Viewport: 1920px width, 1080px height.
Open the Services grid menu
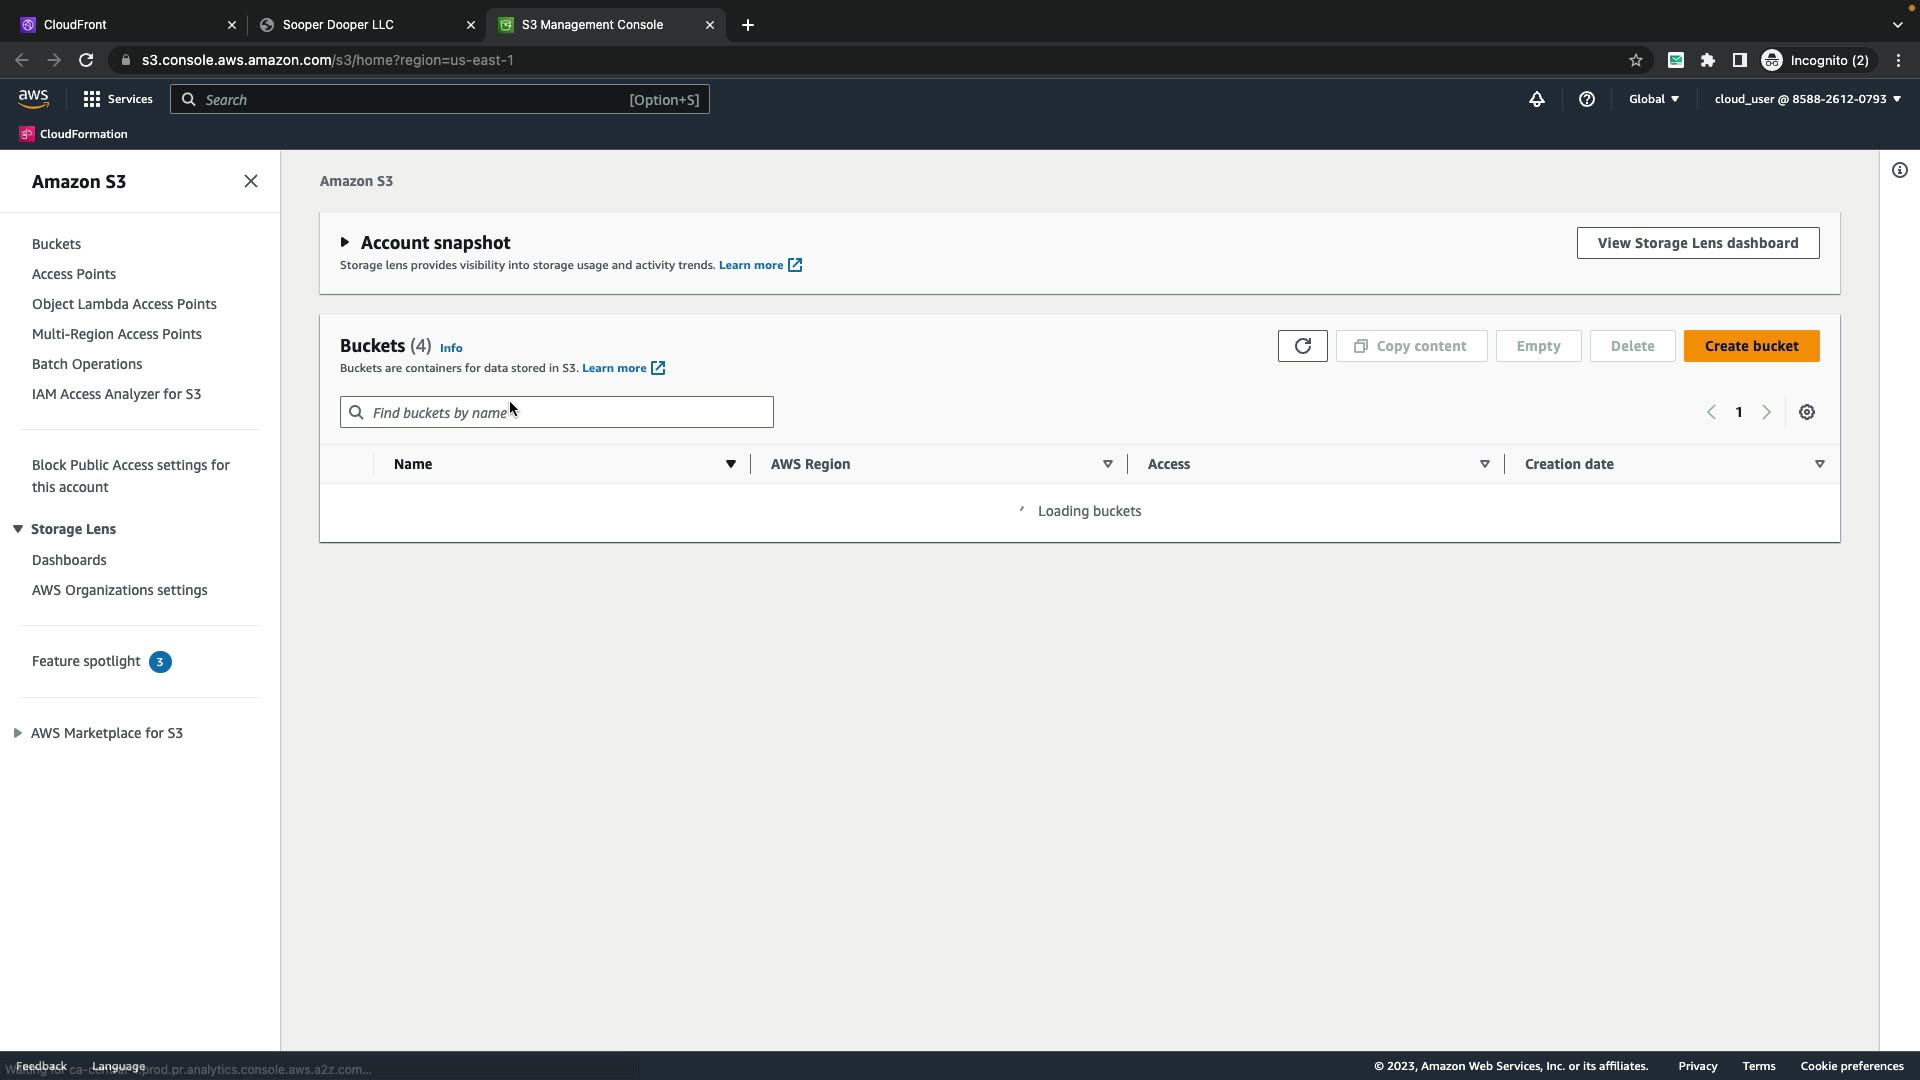tap(117, 99)
